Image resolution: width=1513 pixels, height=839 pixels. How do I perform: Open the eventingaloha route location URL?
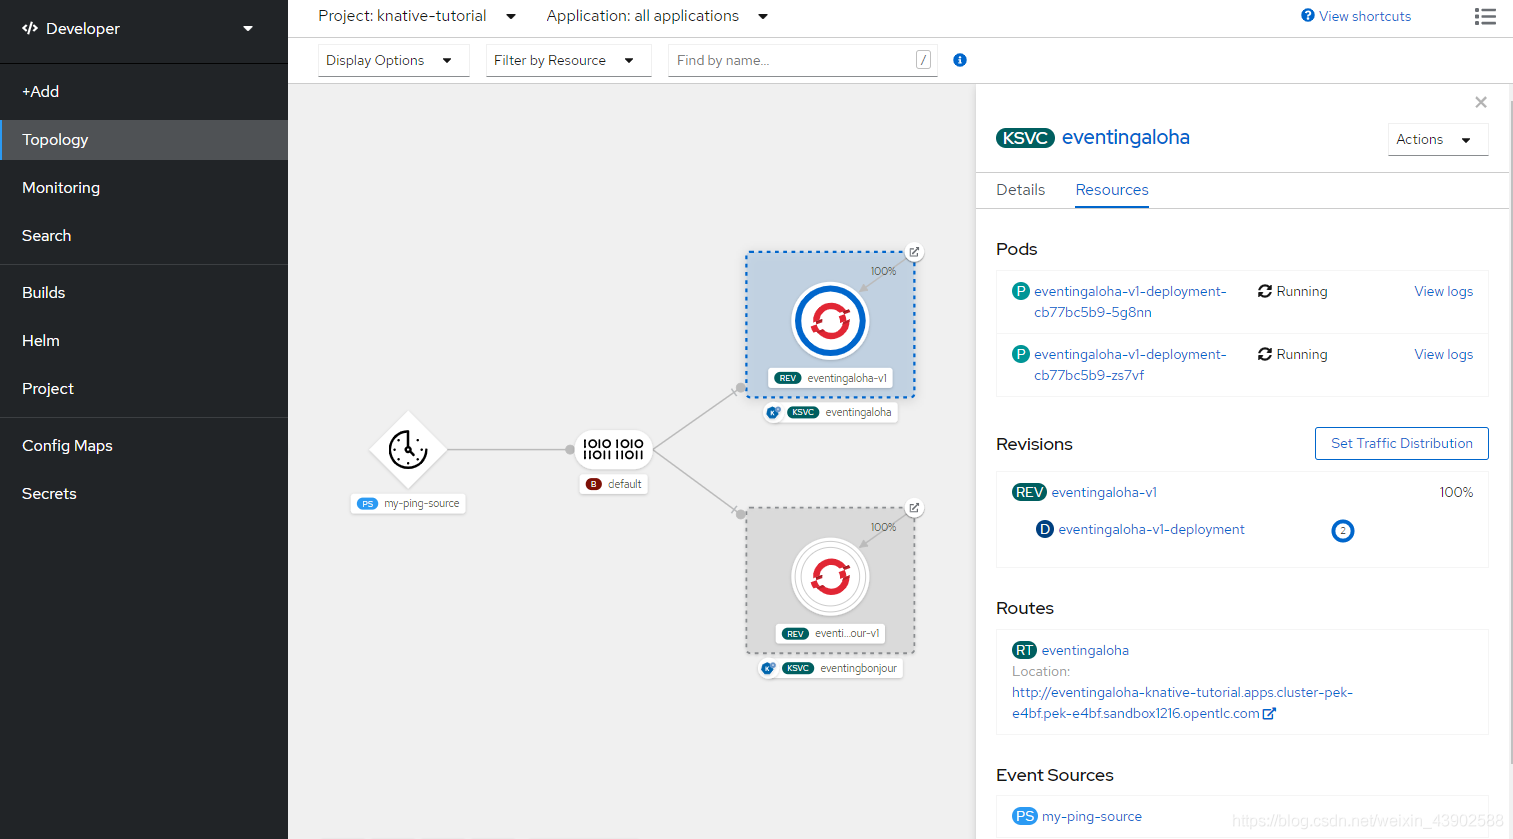(x=1182, y=703)
